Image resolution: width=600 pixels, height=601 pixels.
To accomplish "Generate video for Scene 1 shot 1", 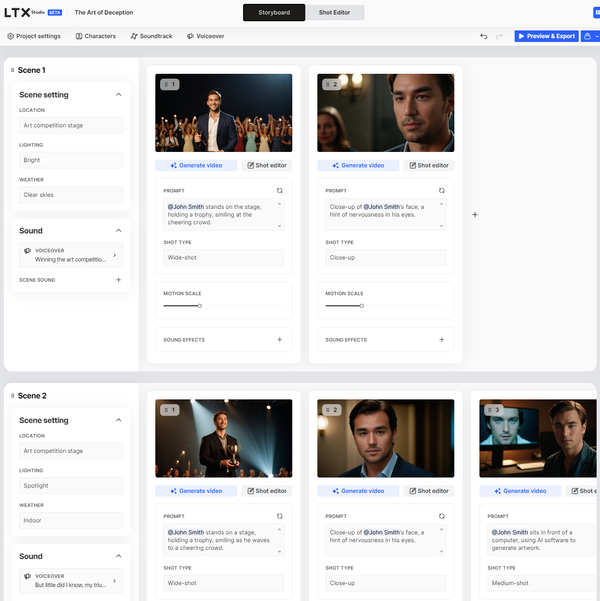I will point(197,165).
